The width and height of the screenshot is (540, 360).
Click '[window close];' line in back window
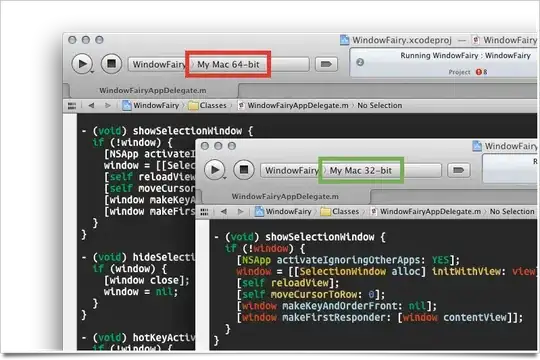coord(147,280)
